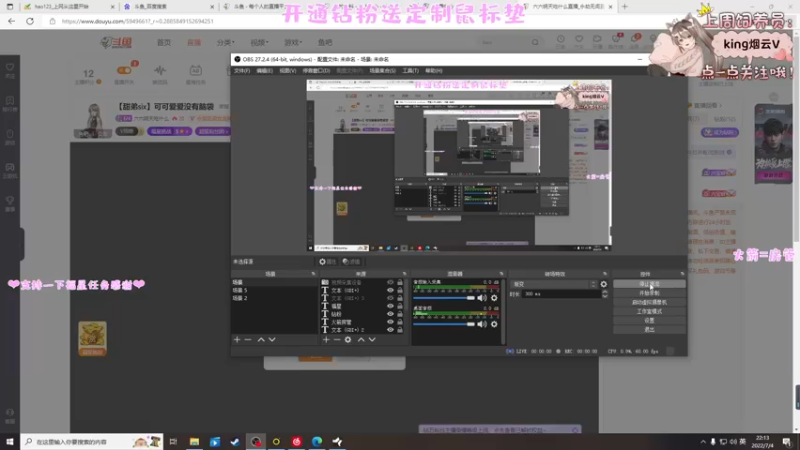Open transition properties gear icon
800x450 pixels.
pos(604,284)
